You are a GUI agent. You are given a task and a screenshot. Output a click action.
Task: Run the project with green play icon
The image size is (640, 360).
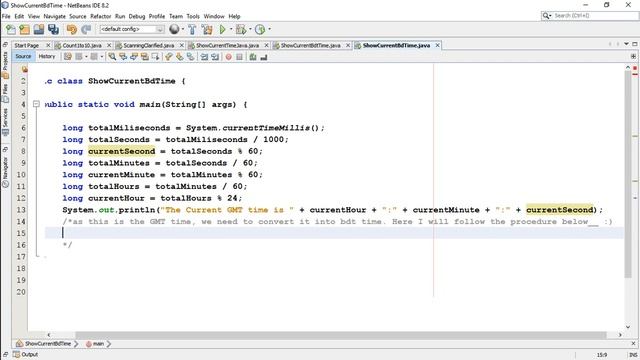222,29
